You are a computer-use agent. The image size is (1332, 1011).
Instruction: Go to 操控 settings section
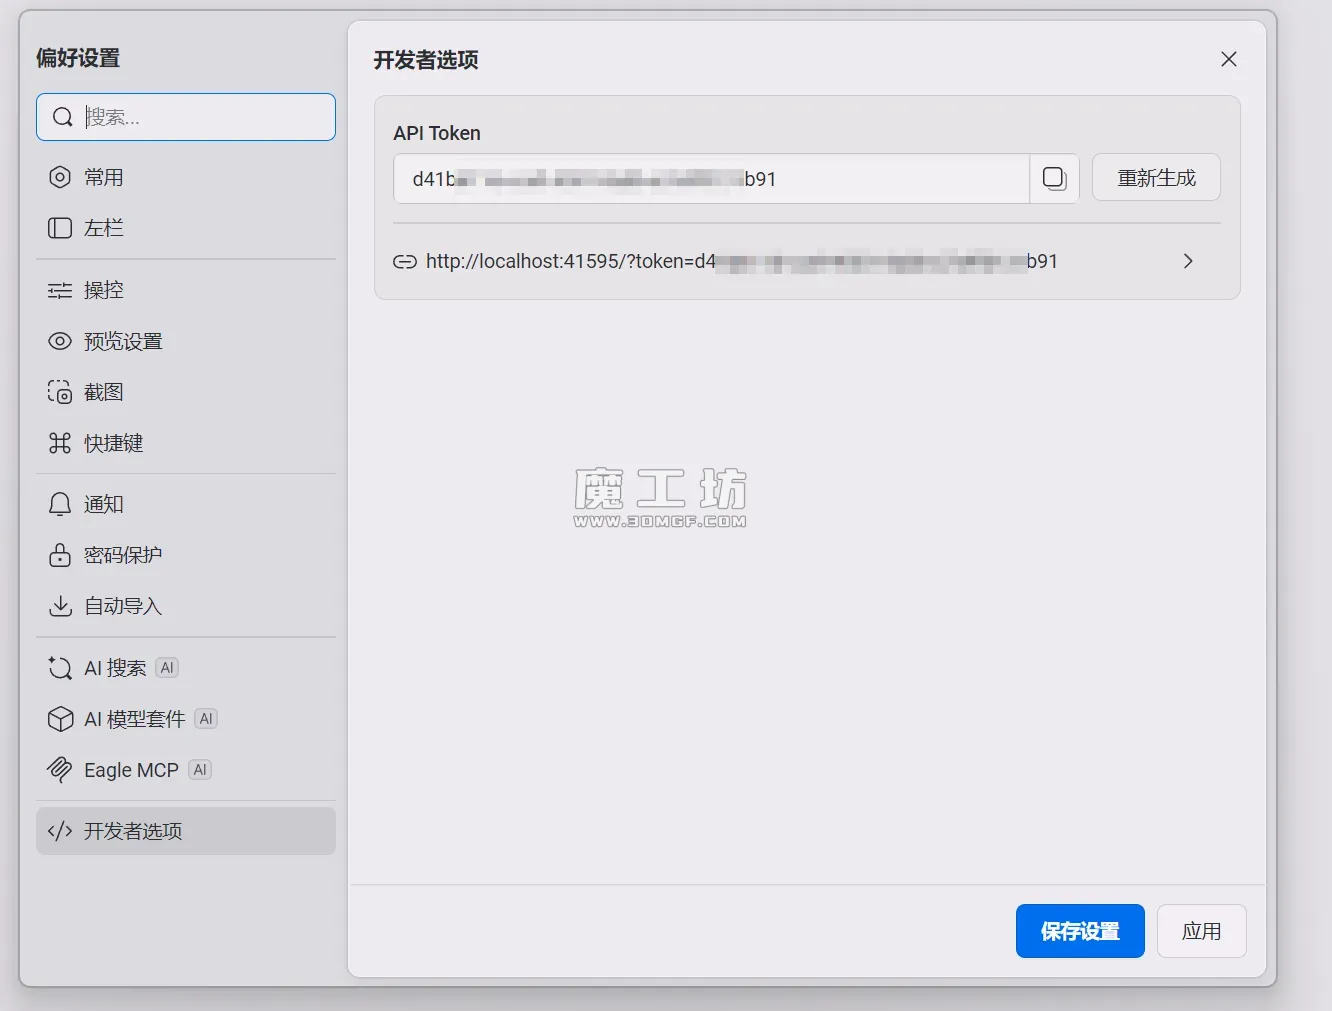pos(103,290)
